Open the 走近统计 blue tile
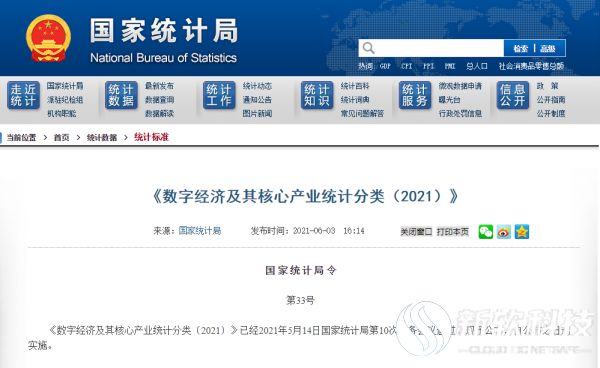Viewport: 600px width, 368px height. (23, 95)
